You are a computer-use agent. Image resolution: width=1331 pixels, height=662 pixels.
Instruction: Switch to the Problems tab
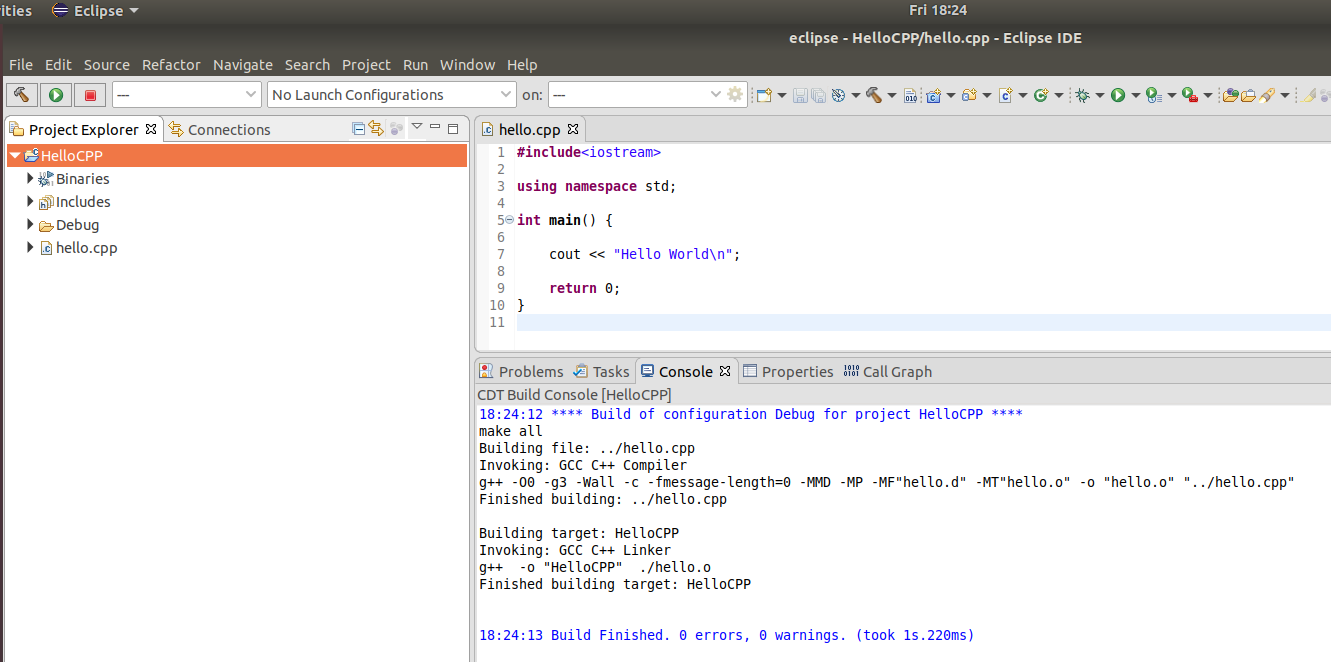(521, 371)
